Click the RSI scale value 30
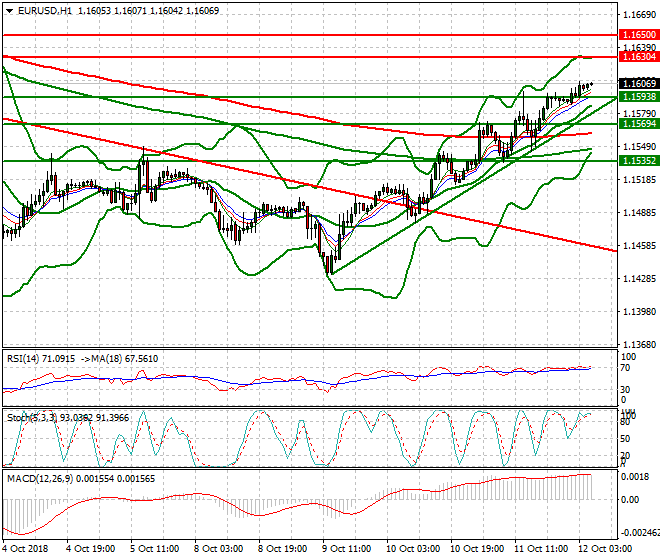Screen dimensions: 660x560 point(625,389)
